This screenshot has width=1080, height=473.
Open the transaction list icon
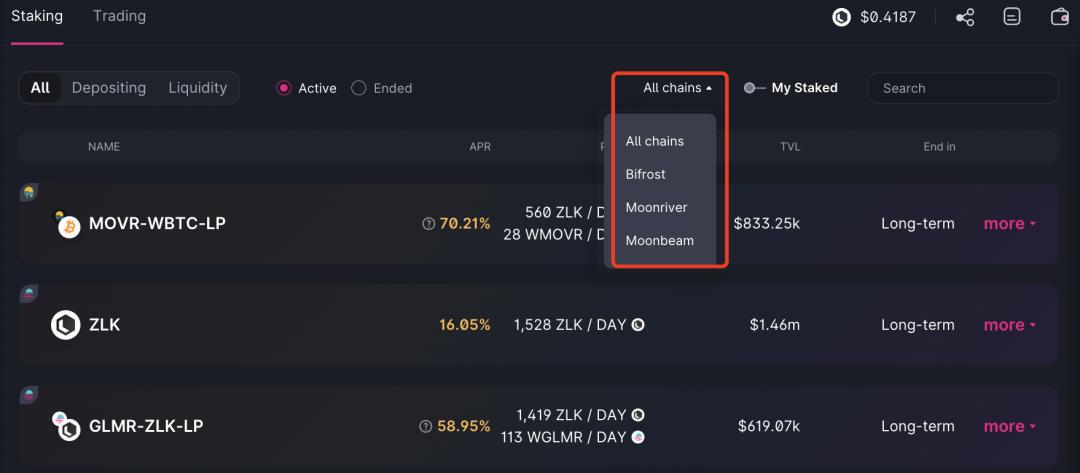click(x=1013, y=17)
